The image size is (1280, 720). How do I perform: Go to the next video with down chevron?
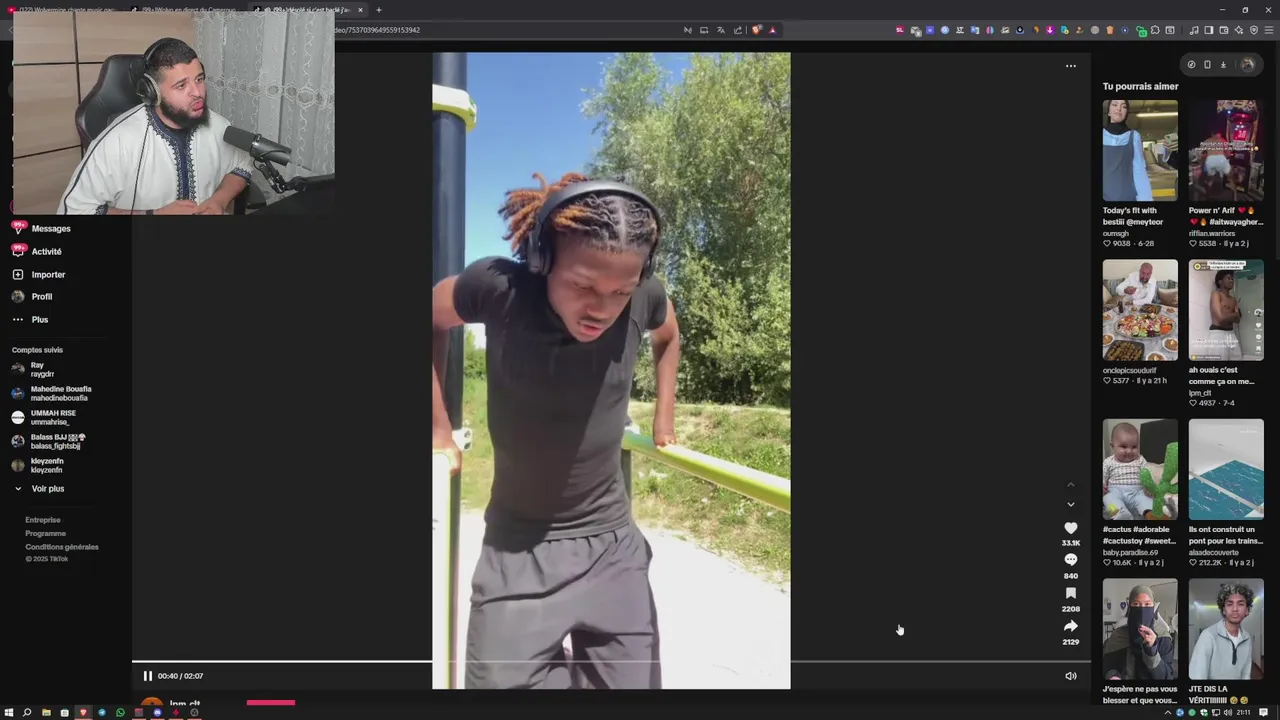click(x=1070, y=505)
